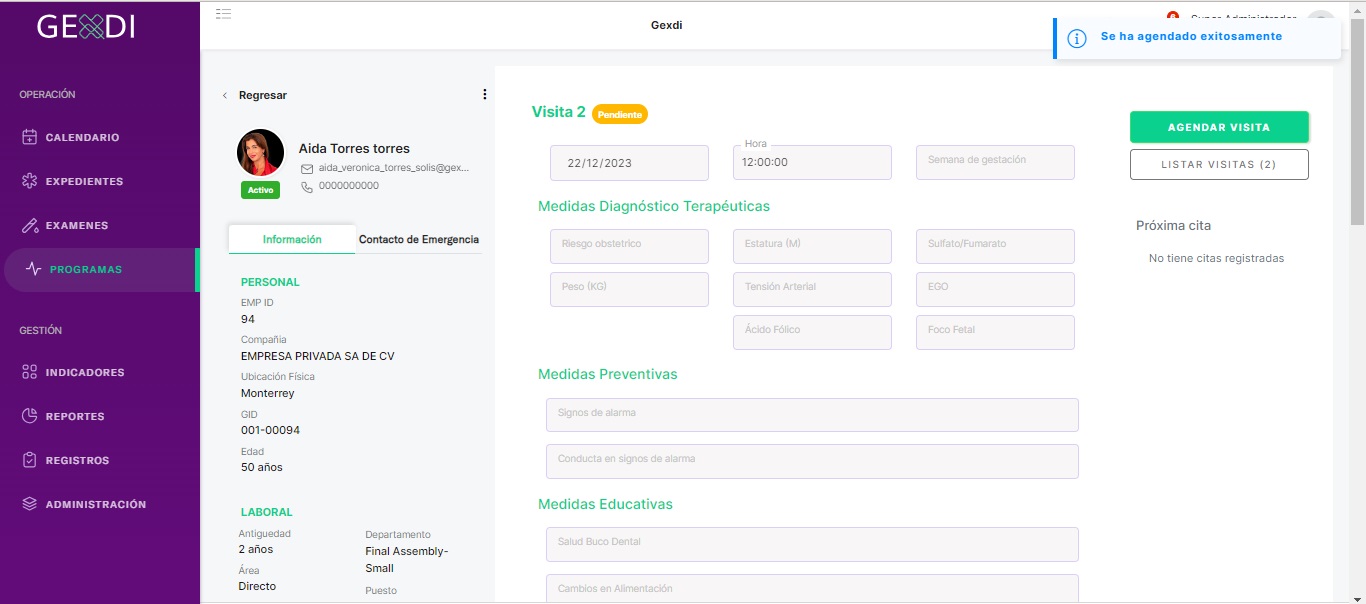Screen dimensions: 1366x604
Task: Click the back chevron beside Regresar
Action: point(224,95)
